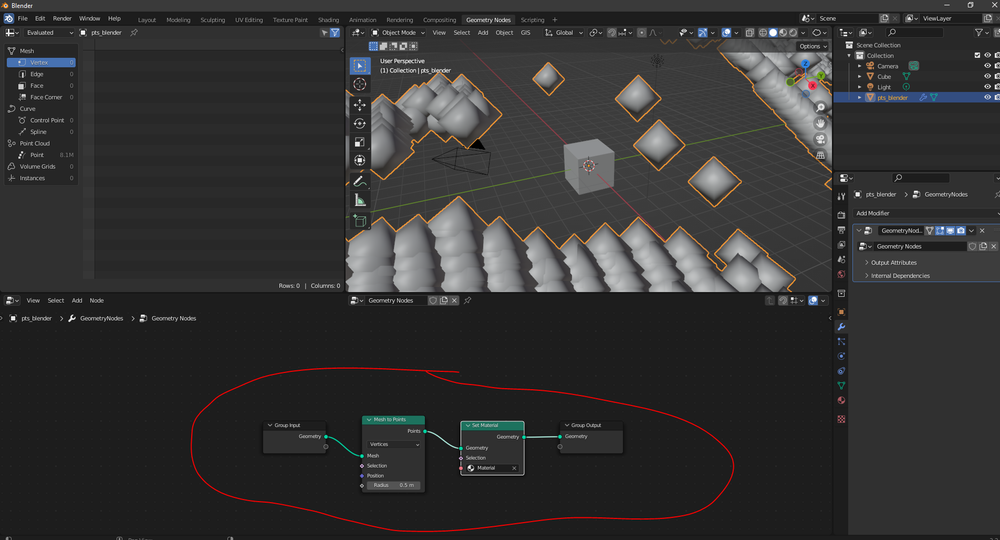Pick the Add Cube tool
This screenshot has height=540, width=1000.
click(360, 221)
